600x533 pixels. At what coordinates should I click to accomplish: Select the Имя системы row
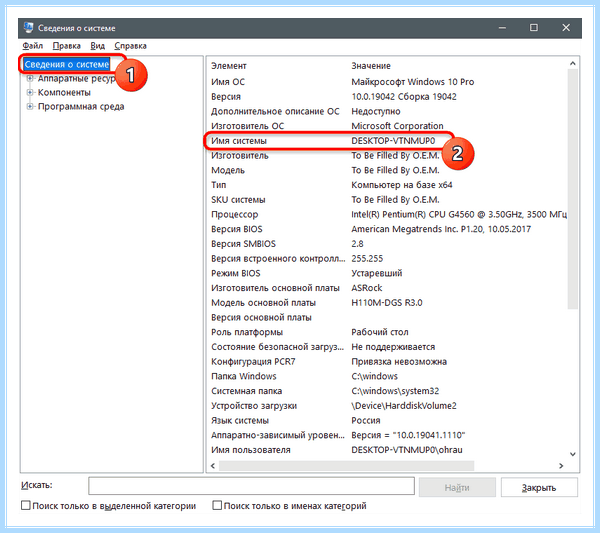[x=387, y=141]
